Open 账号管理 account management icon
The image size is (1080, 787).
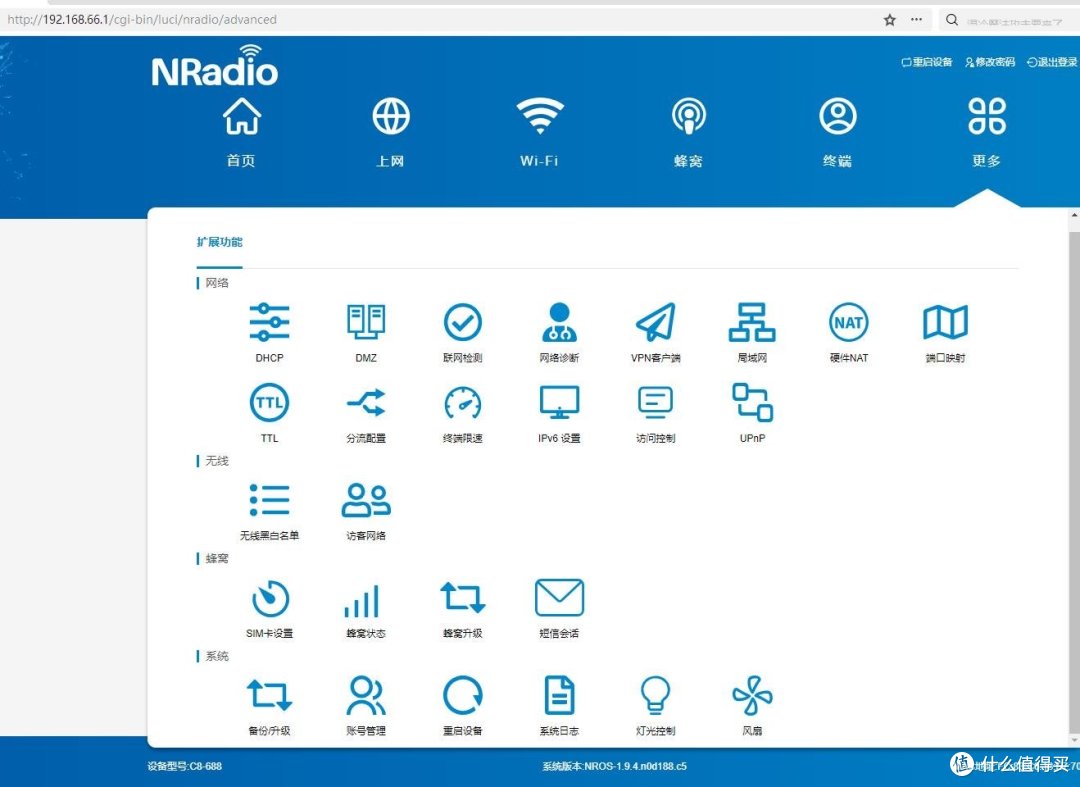(366, 695)
